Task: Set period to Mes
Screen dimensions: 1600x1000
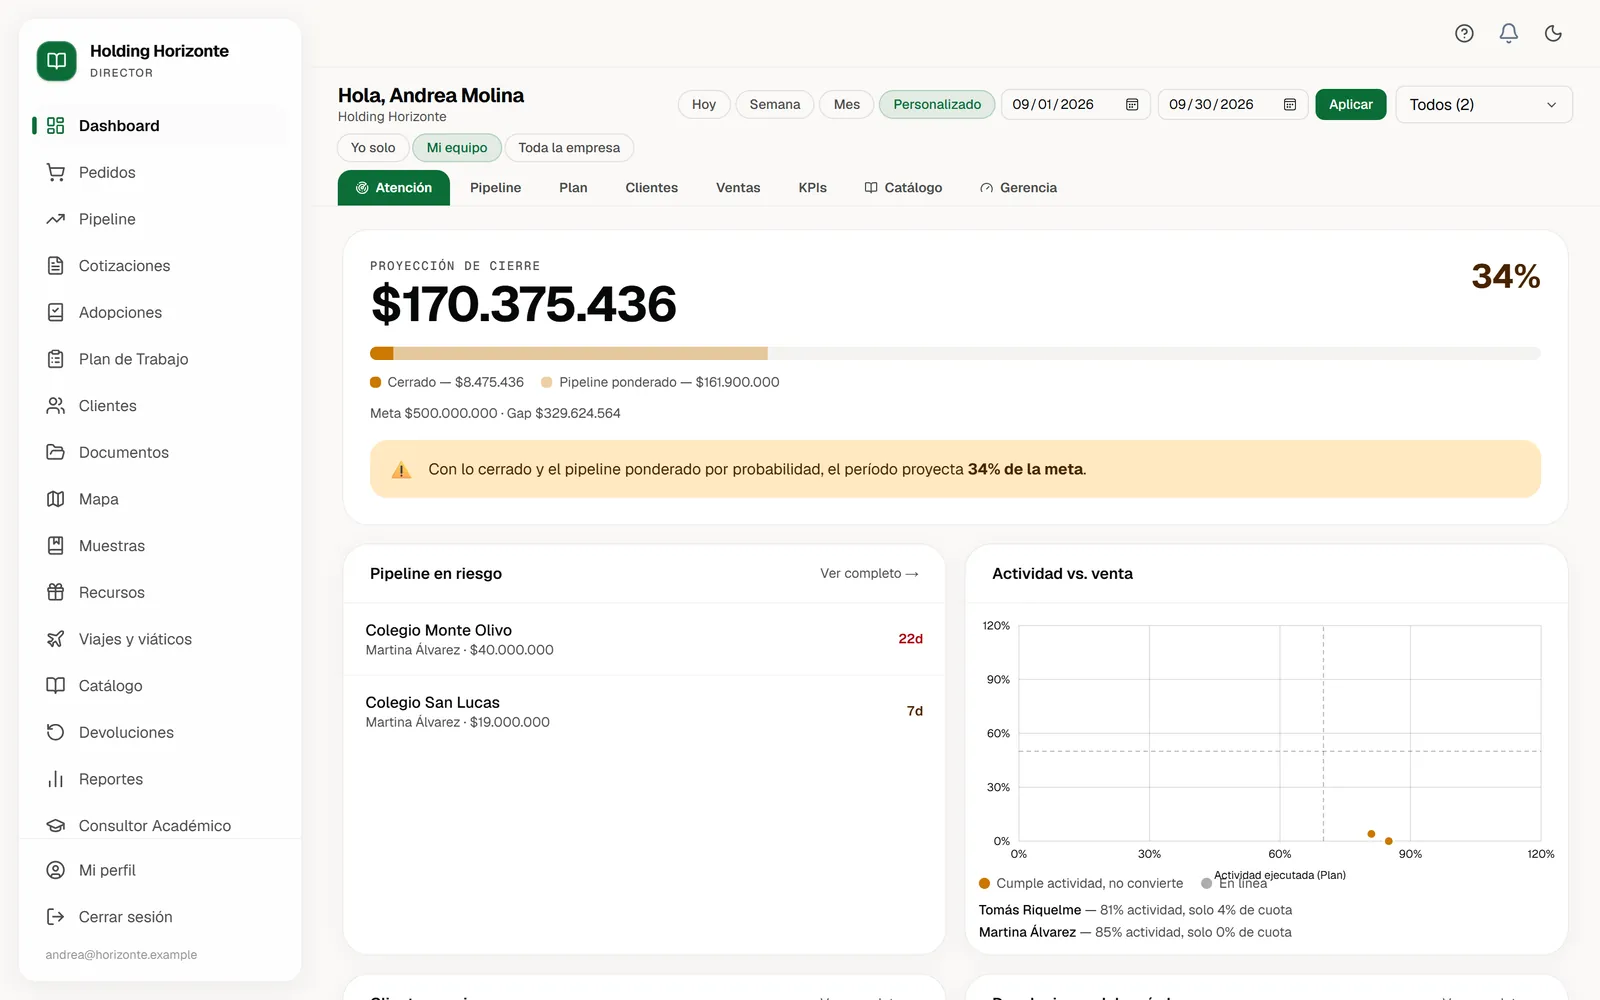Action: point(847,104)
